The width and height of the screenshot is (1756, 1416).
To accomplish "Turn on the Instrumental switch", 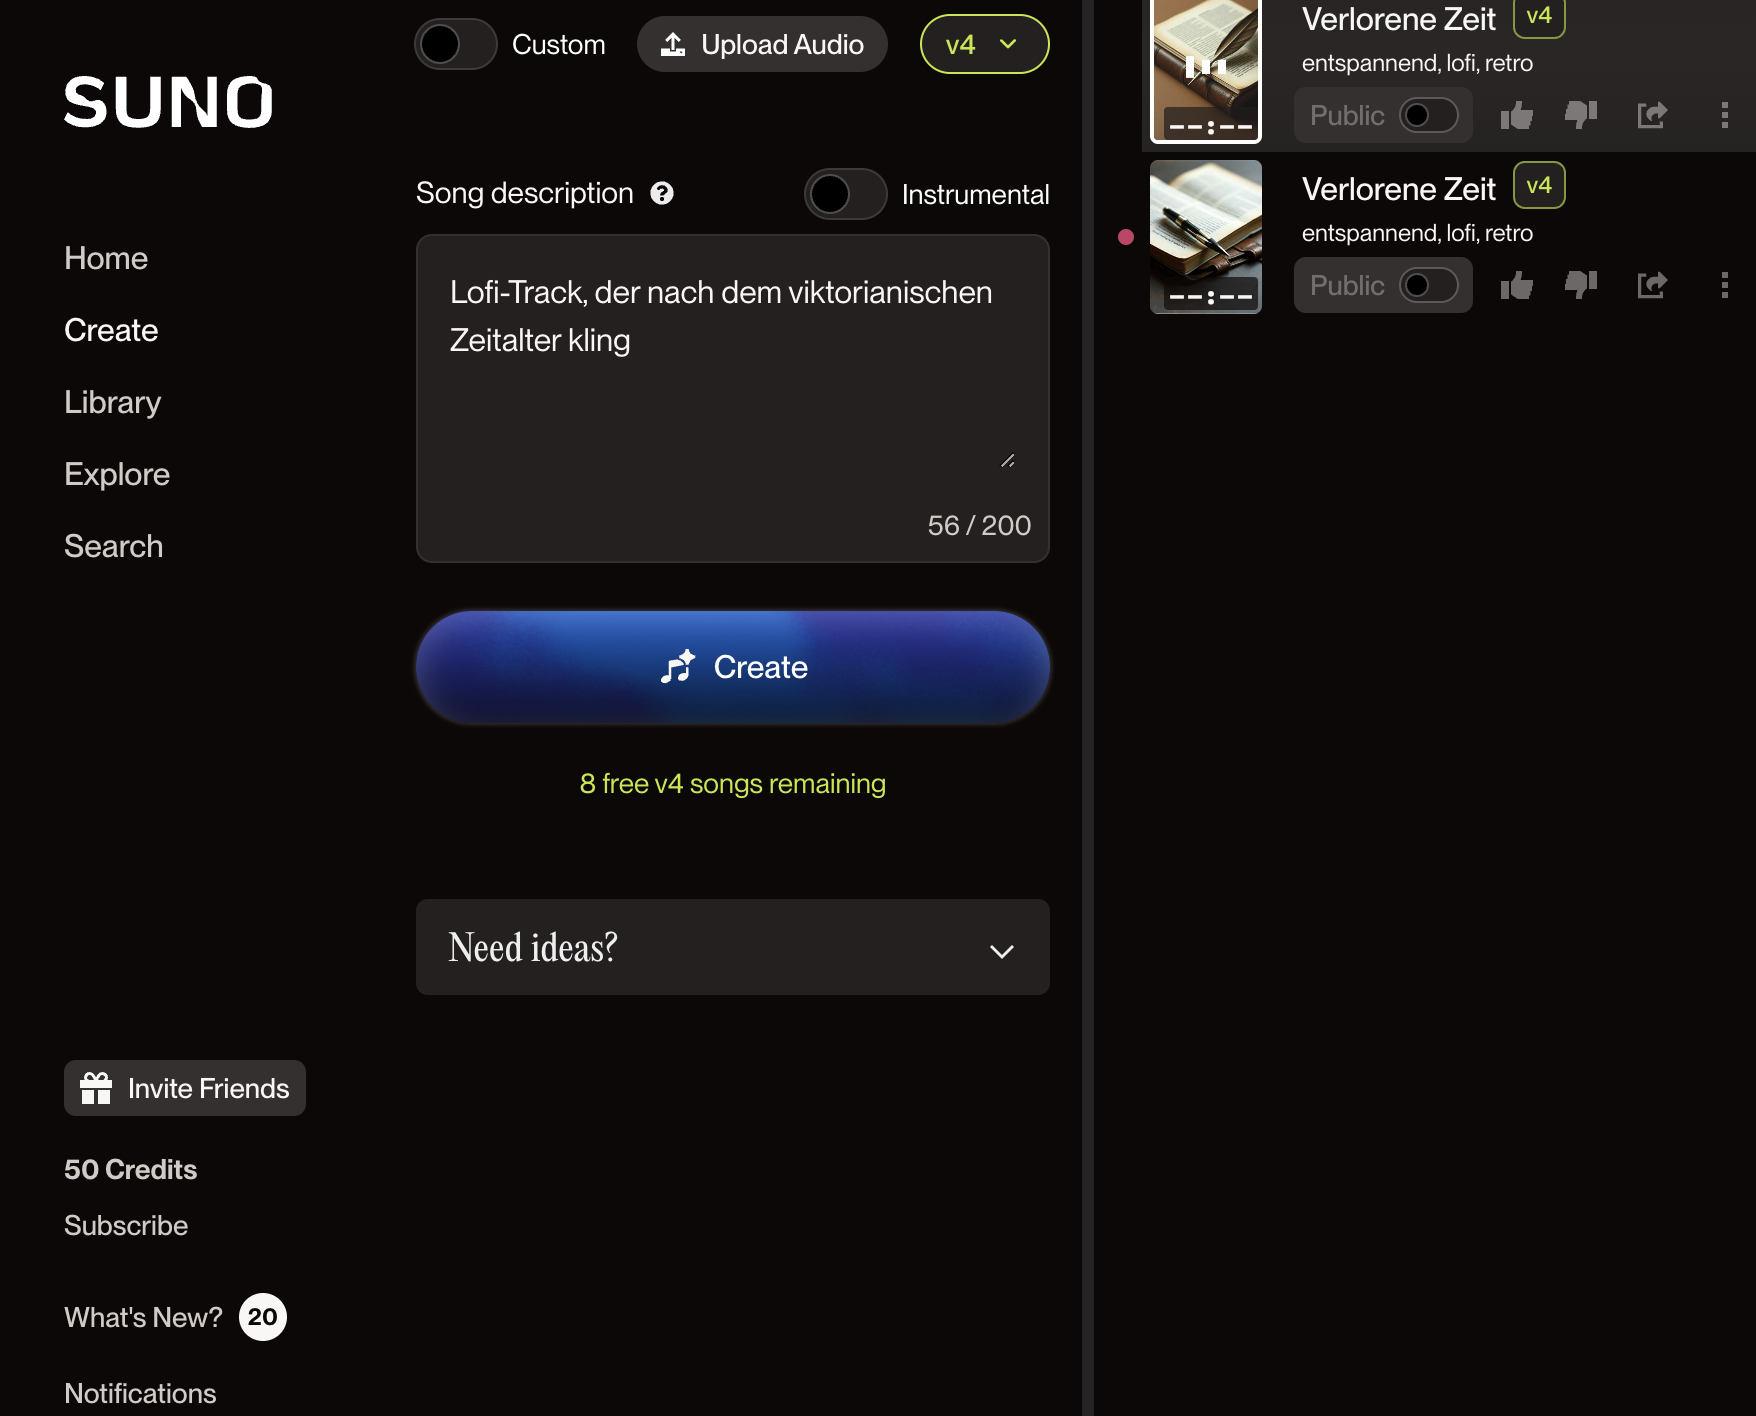I will pos(846,194).
